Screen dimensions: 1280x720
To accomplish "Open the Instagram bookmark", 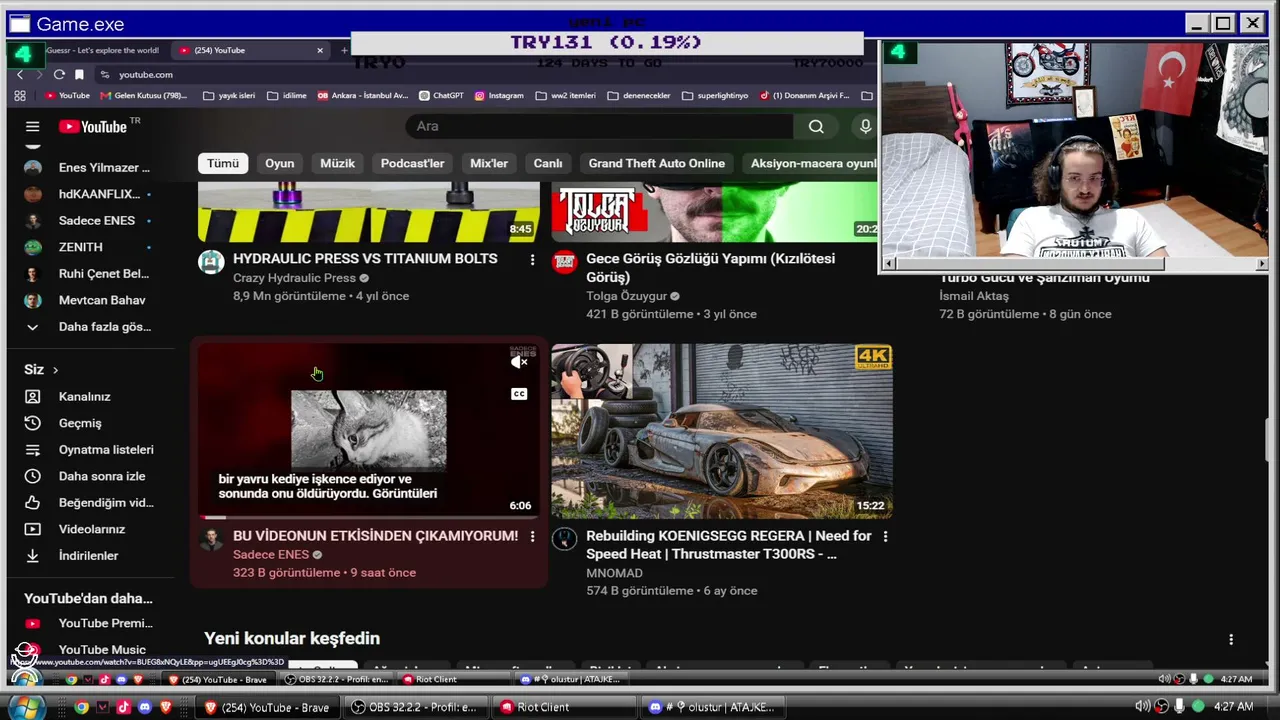I will (x=499, y=96).
